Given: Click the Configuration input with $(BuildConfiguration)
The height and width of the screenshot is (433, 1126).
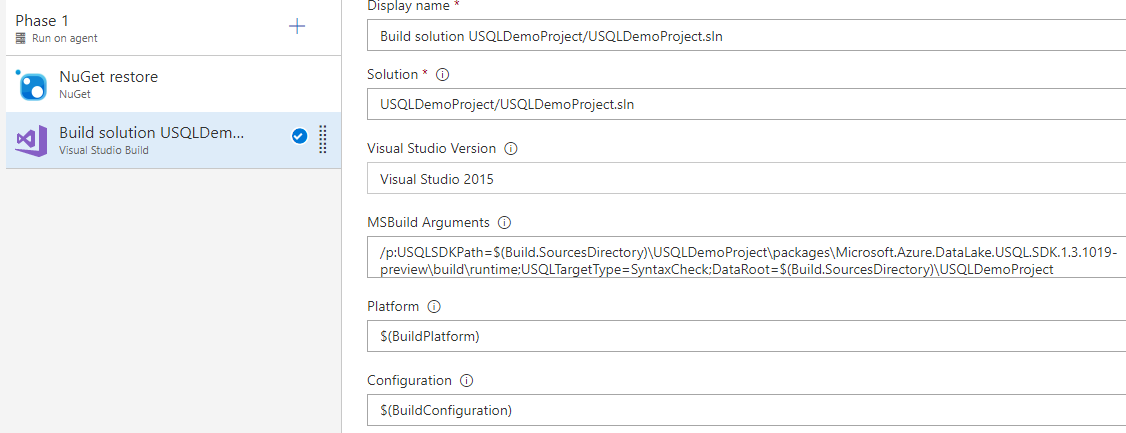Looking at the screenshot, I should 746,410.
